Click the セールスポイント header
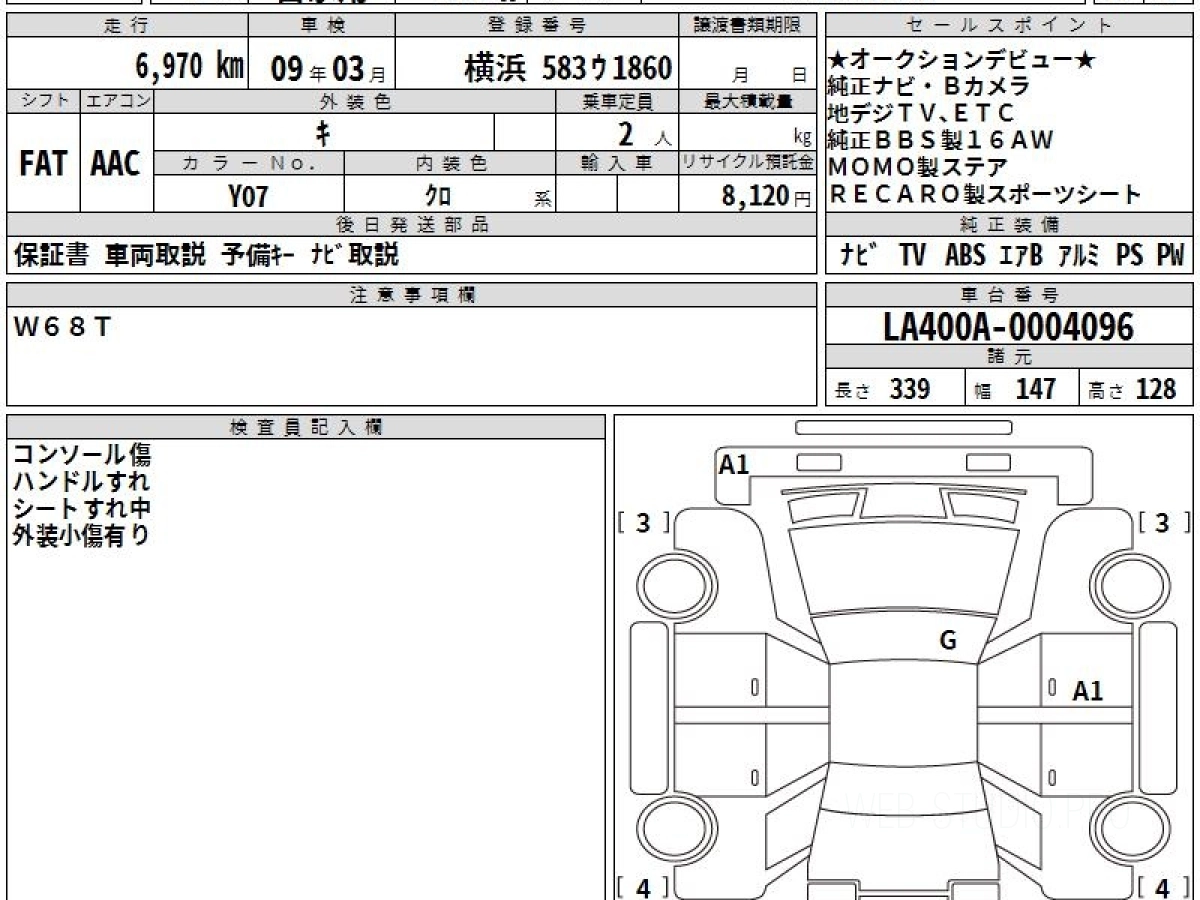The height and width of the screenshot is (900, 1200). coord(1009,25)
